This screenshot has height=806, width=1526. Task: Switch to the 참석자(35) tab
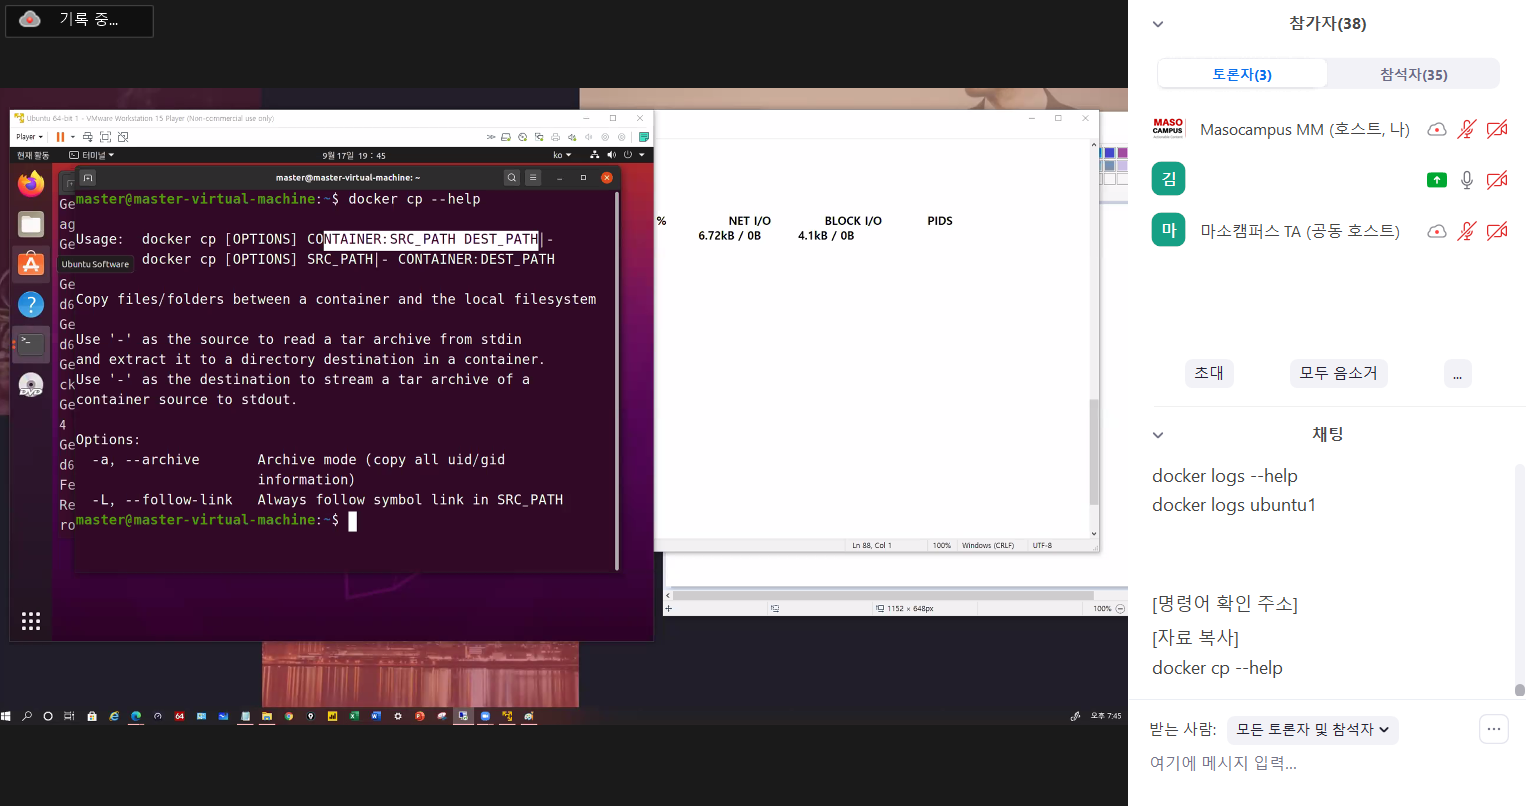click(x=1413, y=75)
